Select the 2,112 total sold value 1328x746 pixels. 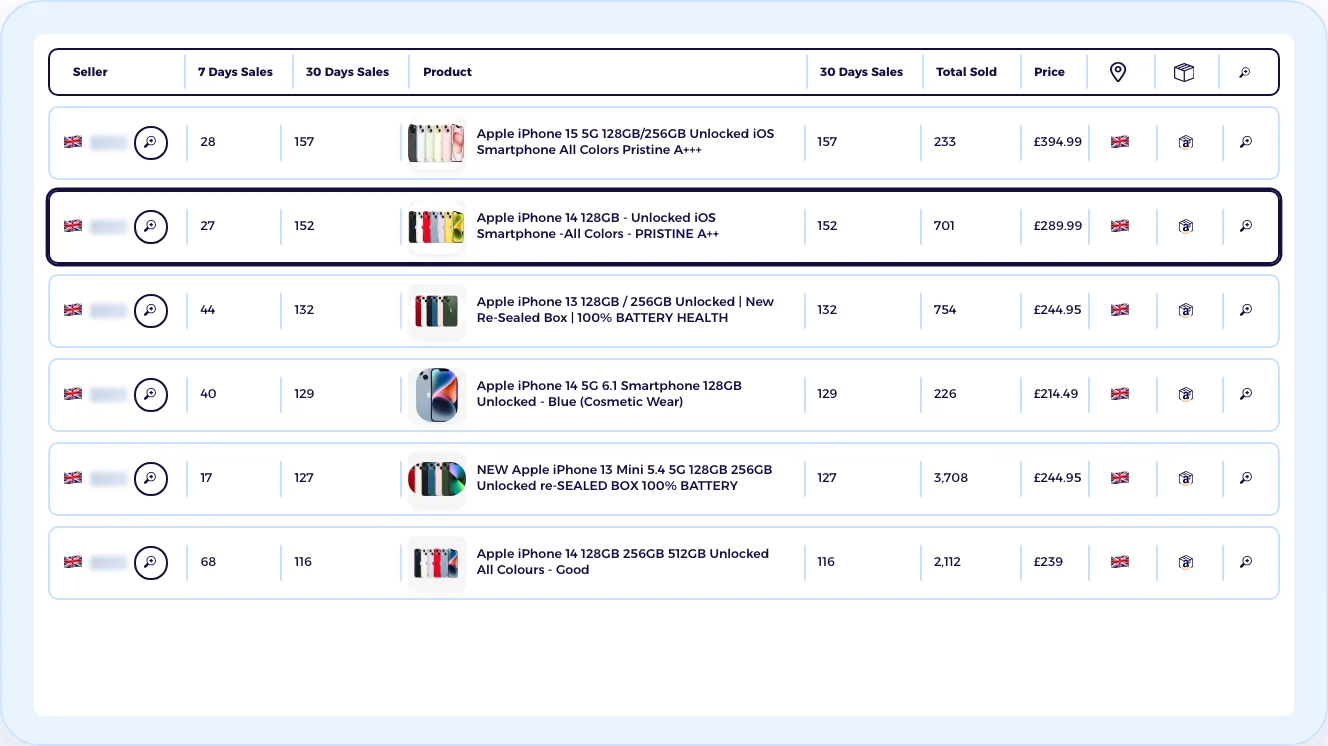click(x=947, y=562)
